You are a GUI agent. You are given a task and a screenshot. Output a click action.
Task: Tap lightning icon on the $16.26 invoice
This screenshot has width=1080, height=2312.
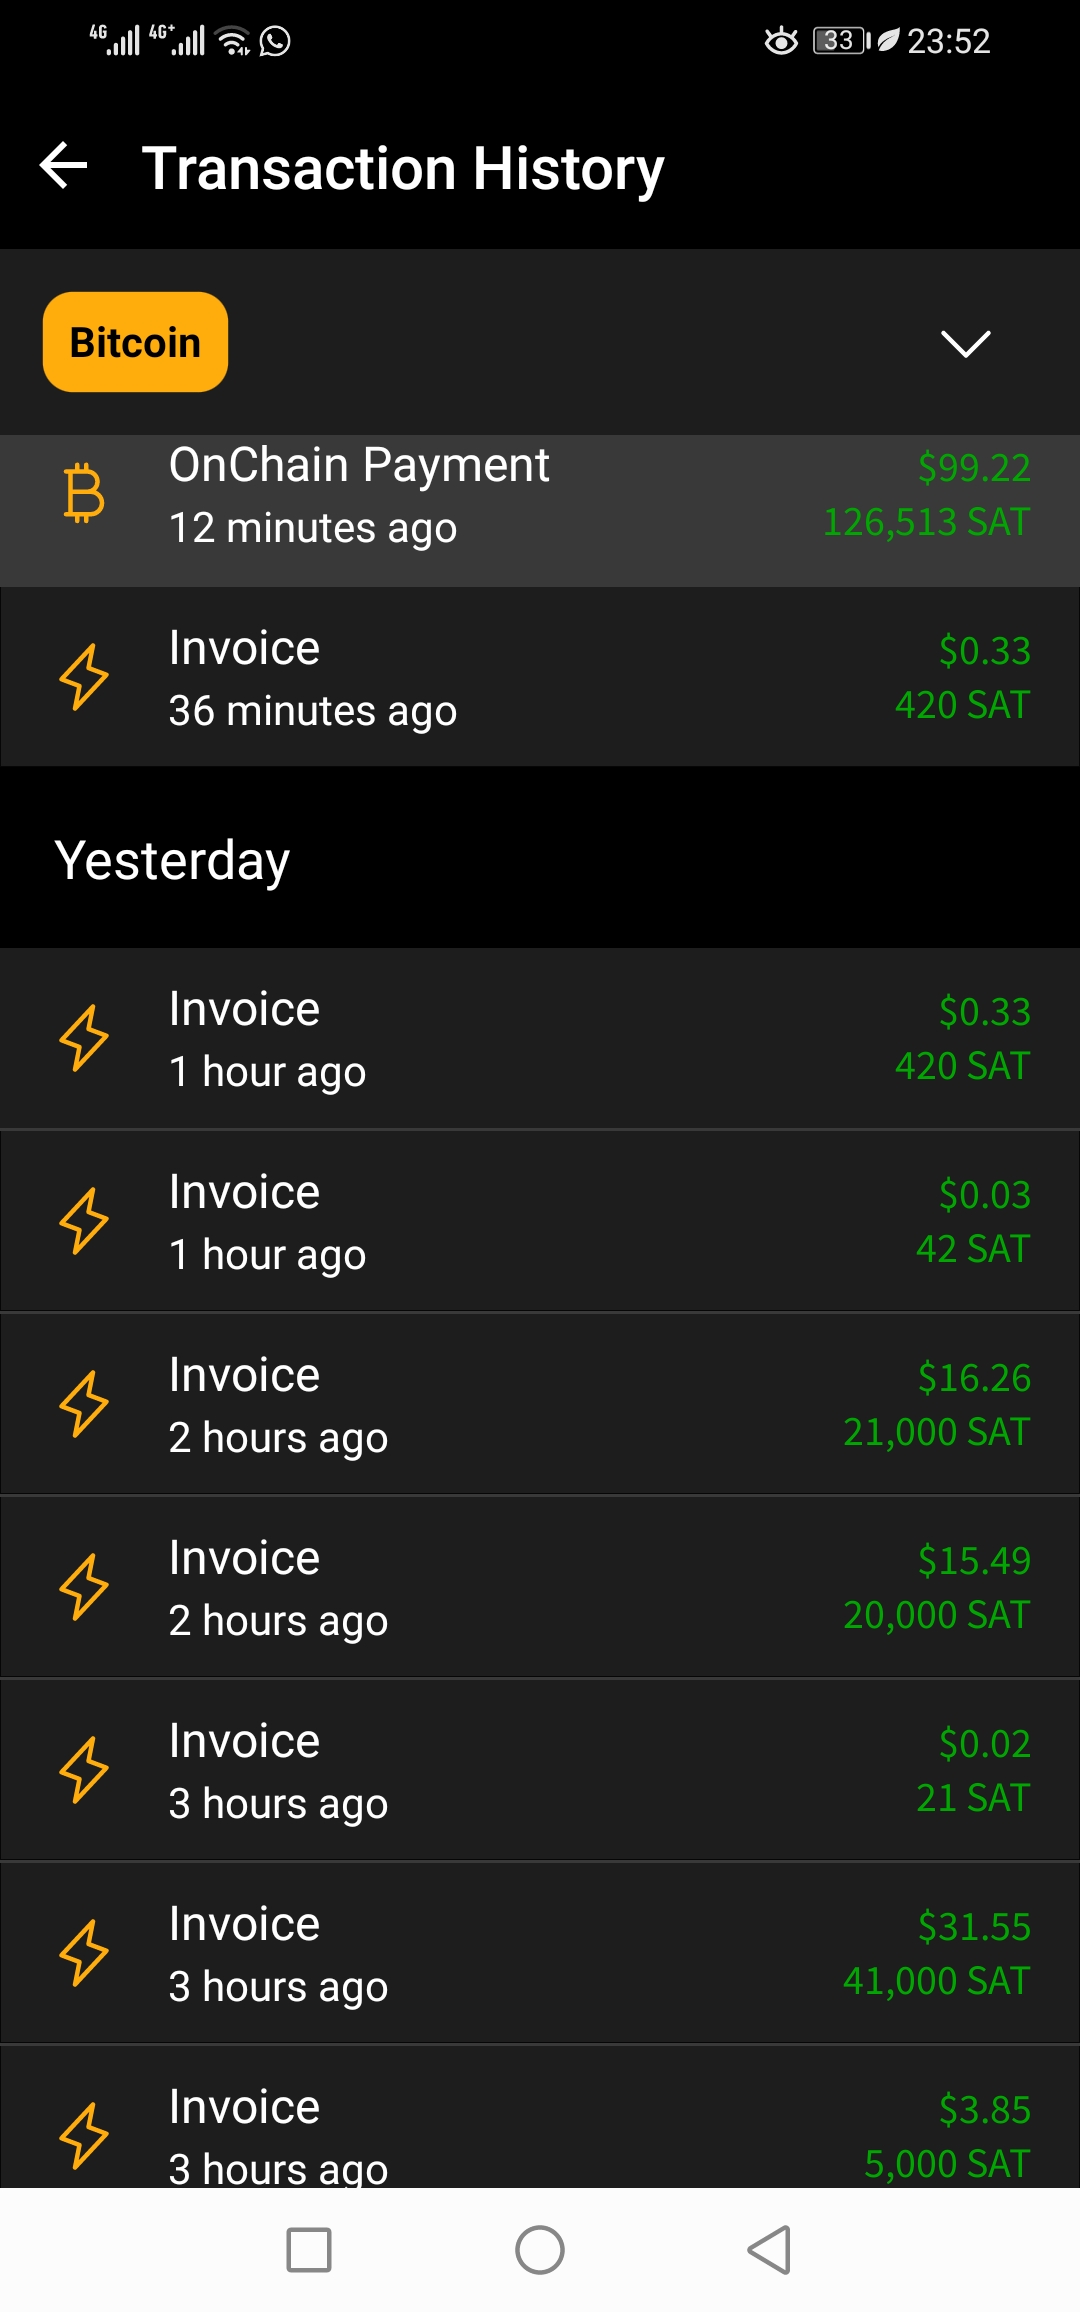84,1404
